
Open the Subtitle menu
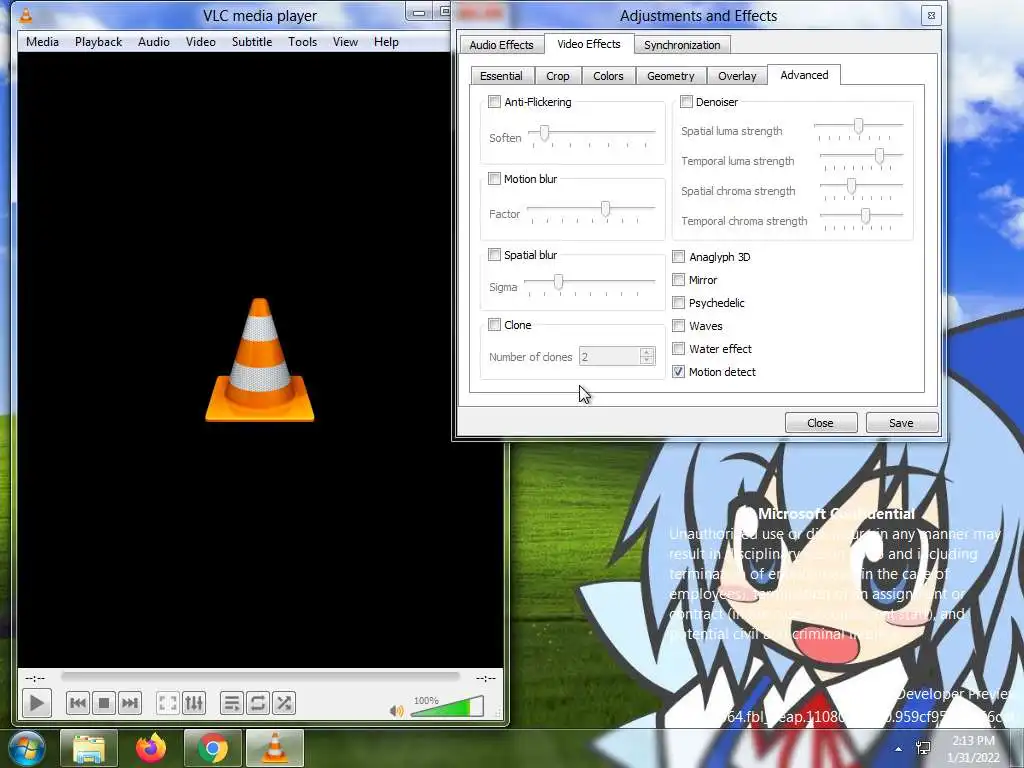tap(252, 42)
